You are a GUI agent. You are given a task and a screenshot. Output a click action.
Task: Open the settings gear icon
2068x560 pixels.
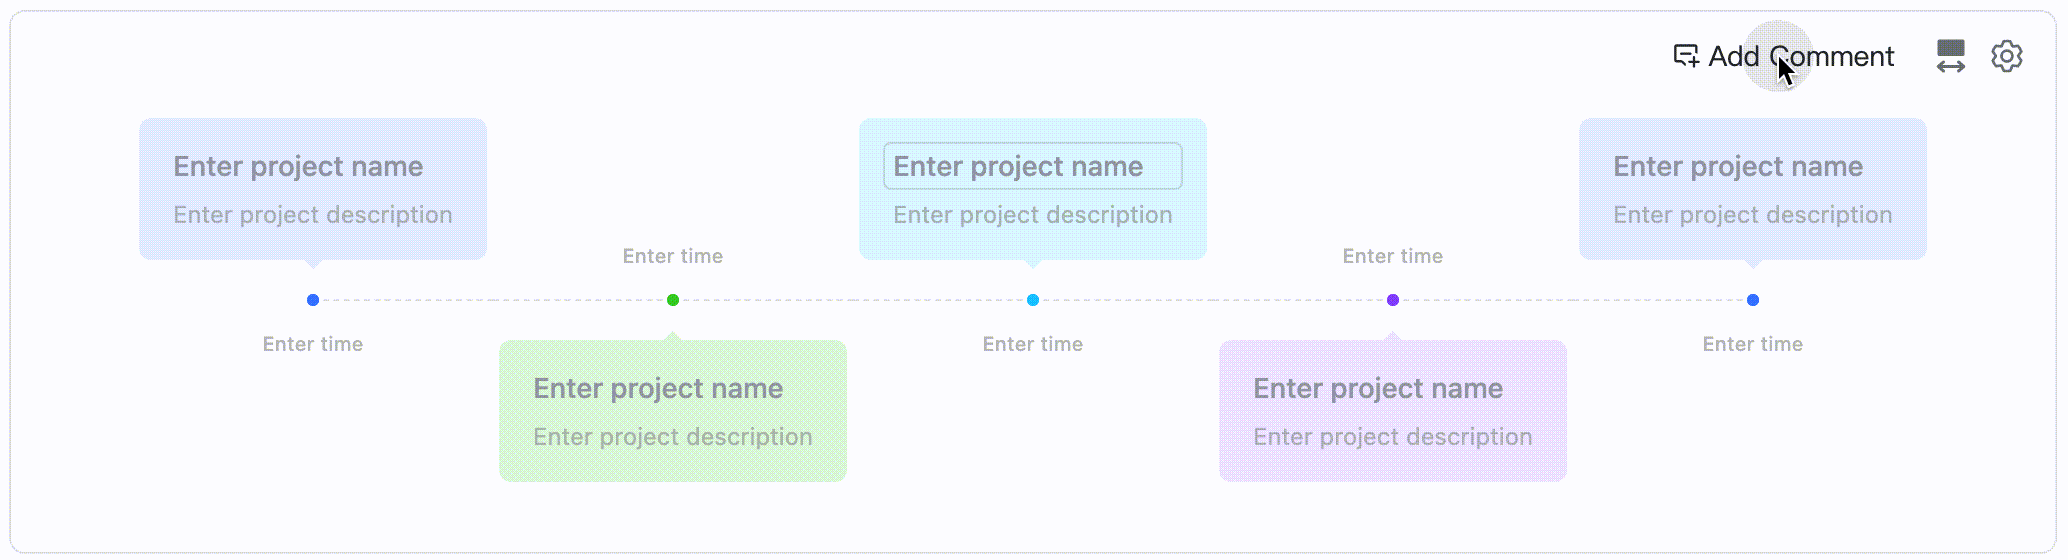tap(2006, 56)
